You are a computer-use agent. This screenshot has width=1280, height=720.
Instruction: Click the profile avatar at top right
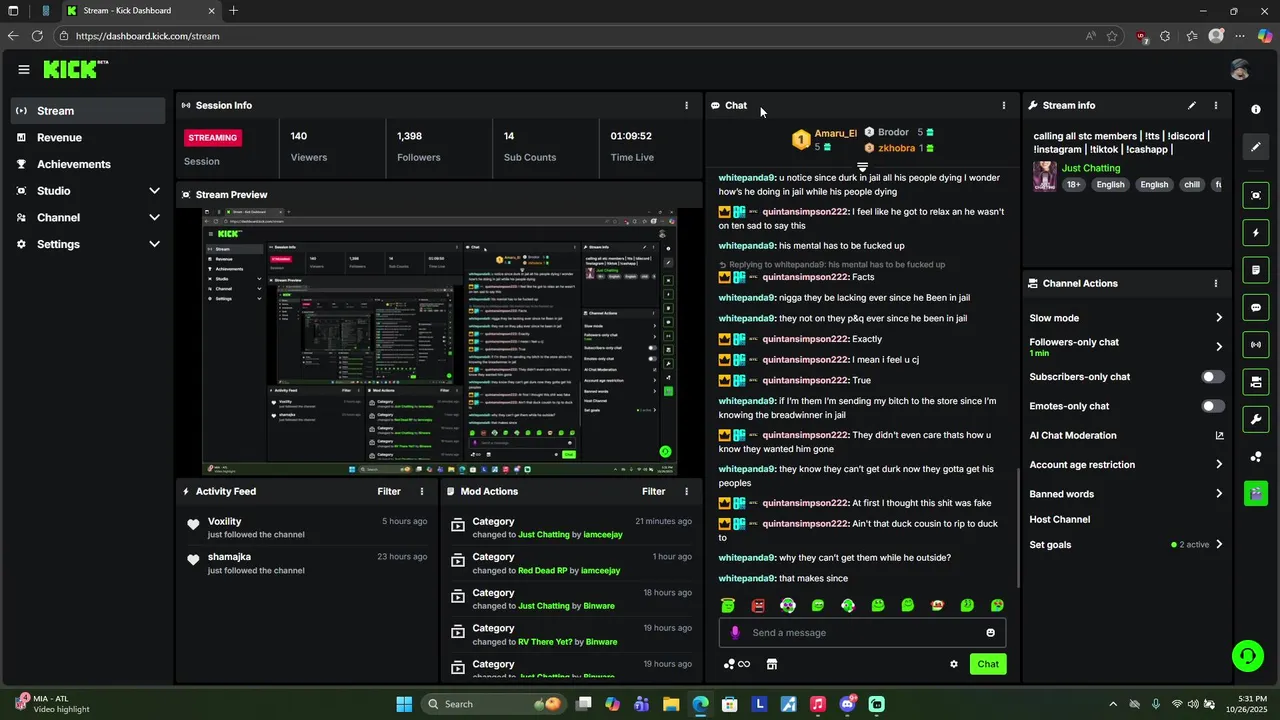1240,69
